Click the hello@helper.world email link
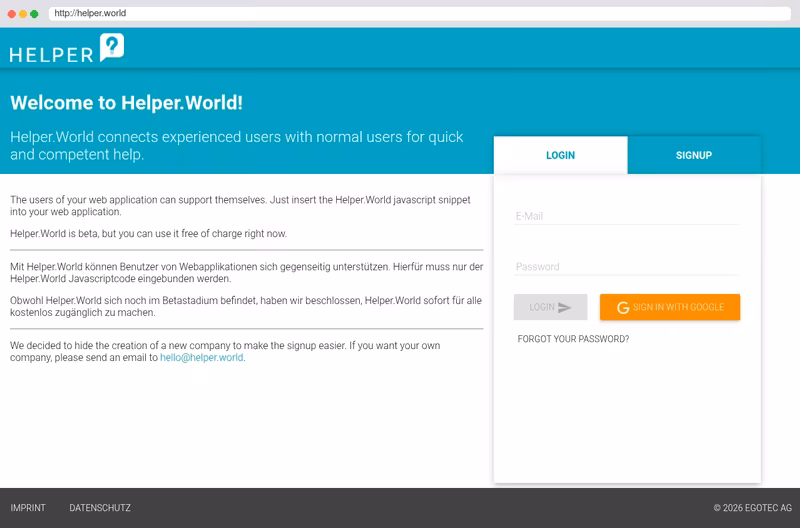 (x=202, y=358)
